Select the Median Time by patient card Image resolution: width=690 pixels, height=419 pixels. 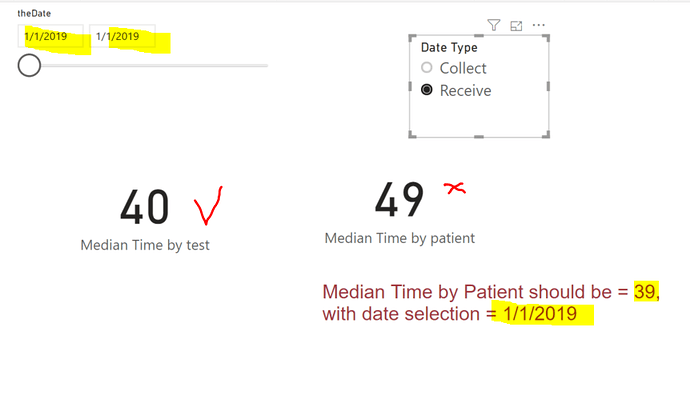[x=400, y=212]
